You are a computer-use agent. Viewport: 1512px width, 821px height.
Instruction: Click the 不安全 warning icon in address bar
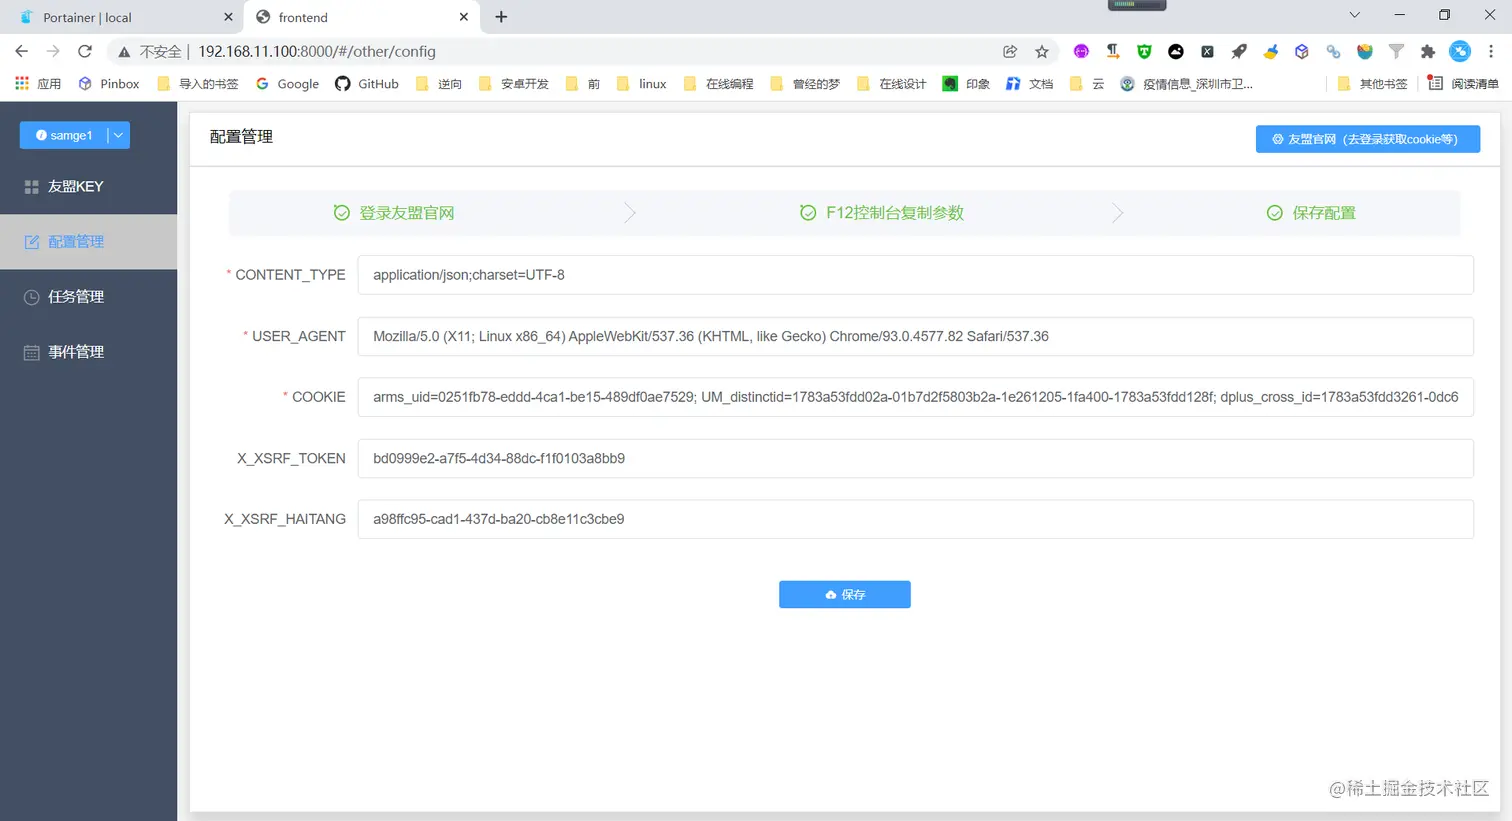click(x=124, y=51)
